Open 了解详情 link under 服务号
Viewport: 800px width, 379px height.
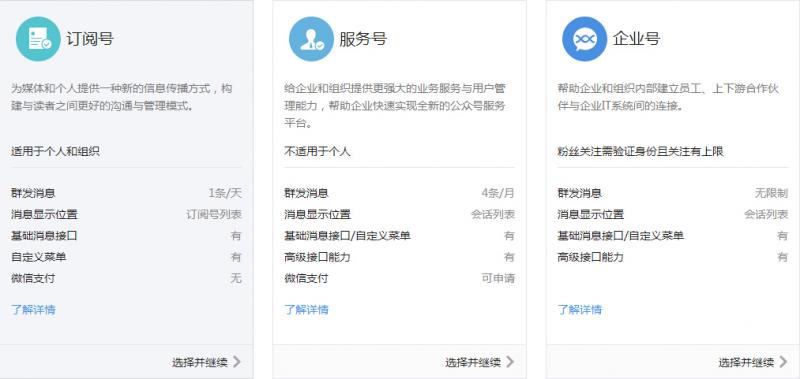click(x=306, y=310)
